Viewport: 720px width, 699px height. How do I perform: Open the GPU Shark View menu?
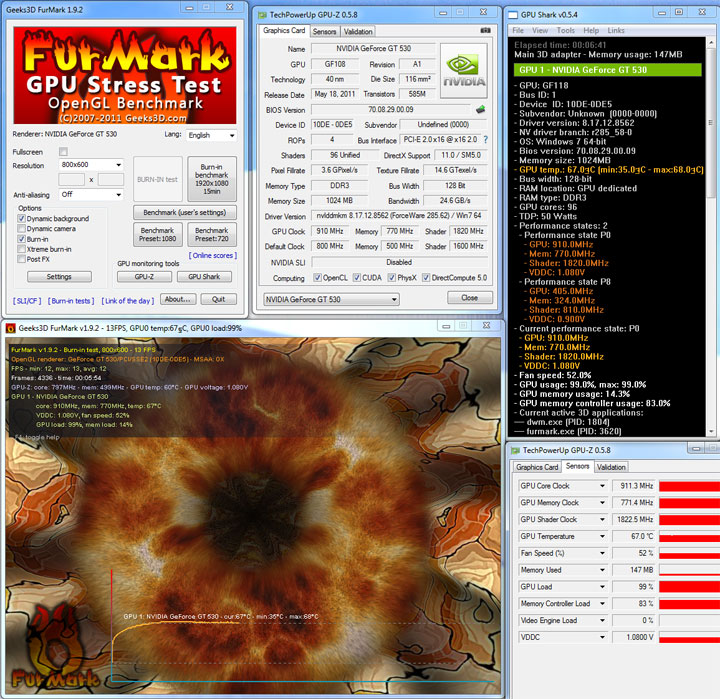coord(540,30)
